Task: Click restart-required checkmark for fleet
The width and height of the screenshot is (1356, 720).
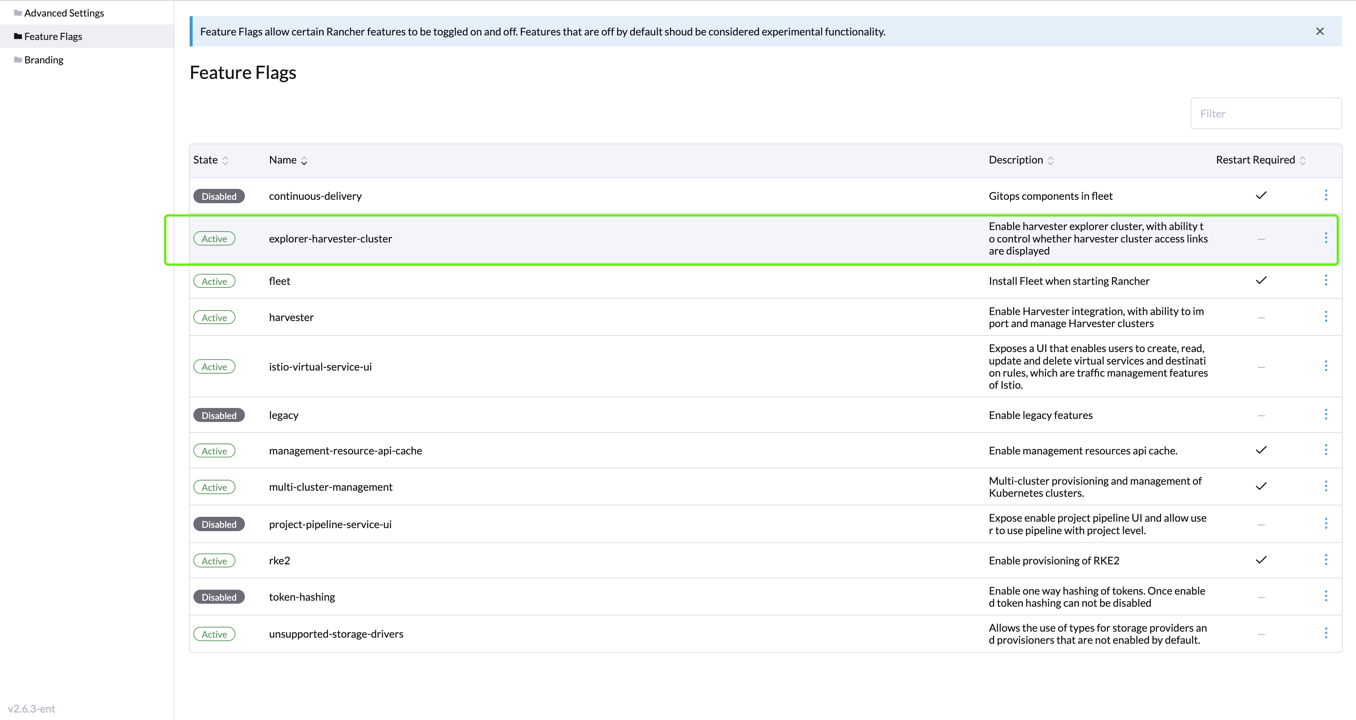Action: [x=1261, y=280]
